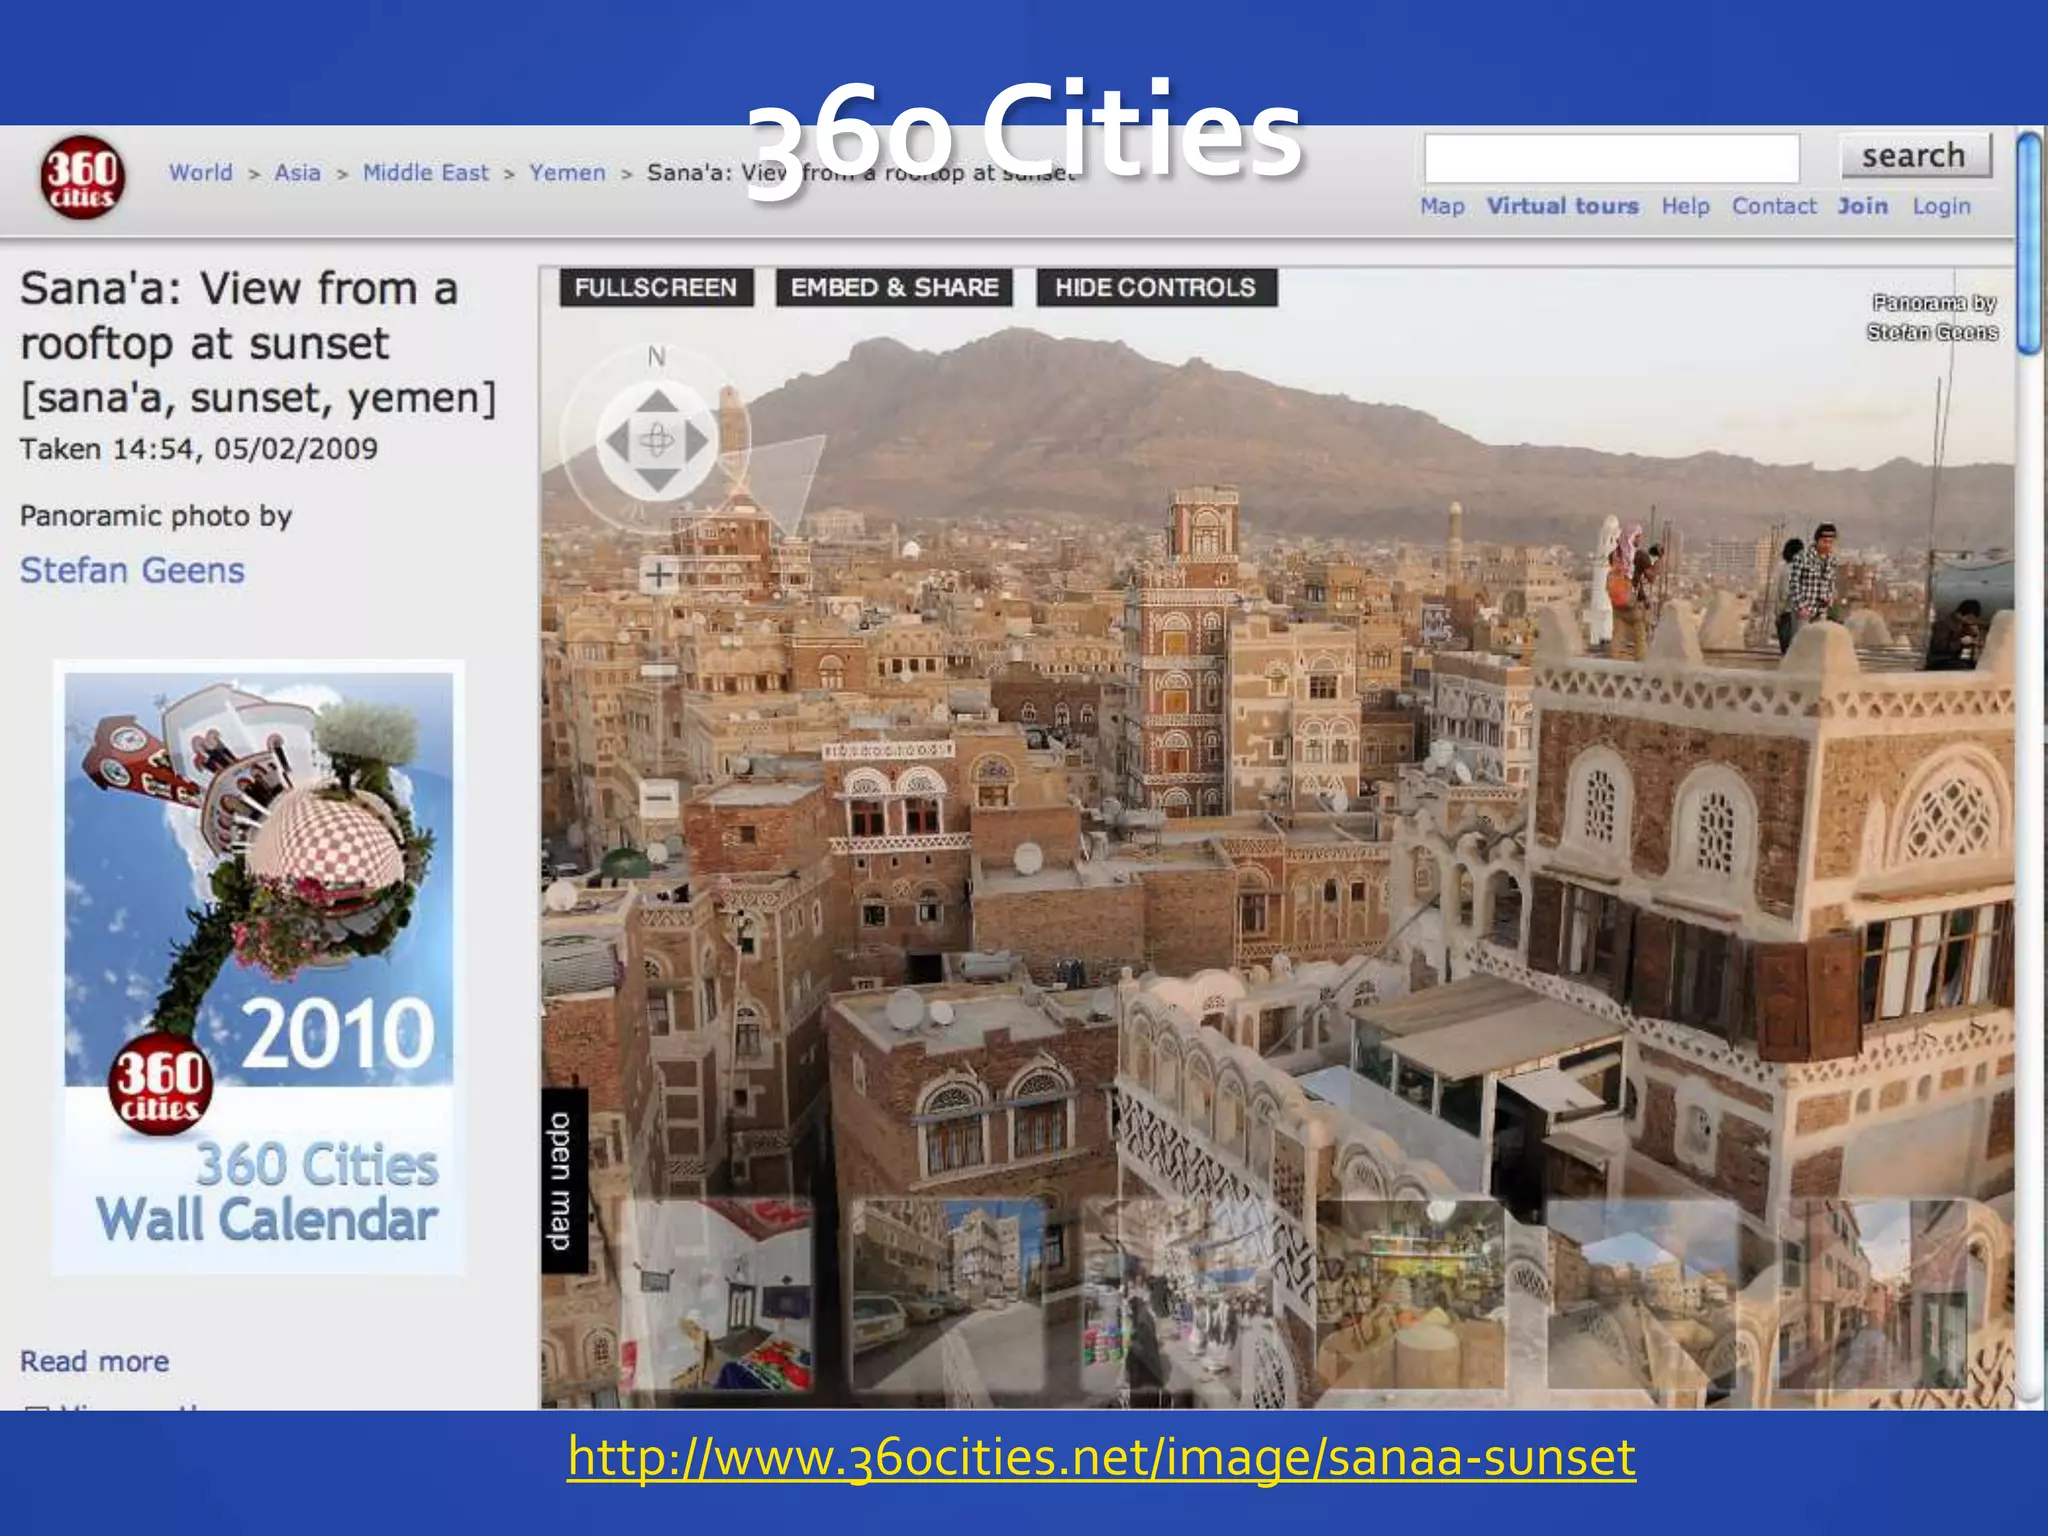Pan the panorama down with the arrow
The image size is (2048, 1536).
(657, 480)
